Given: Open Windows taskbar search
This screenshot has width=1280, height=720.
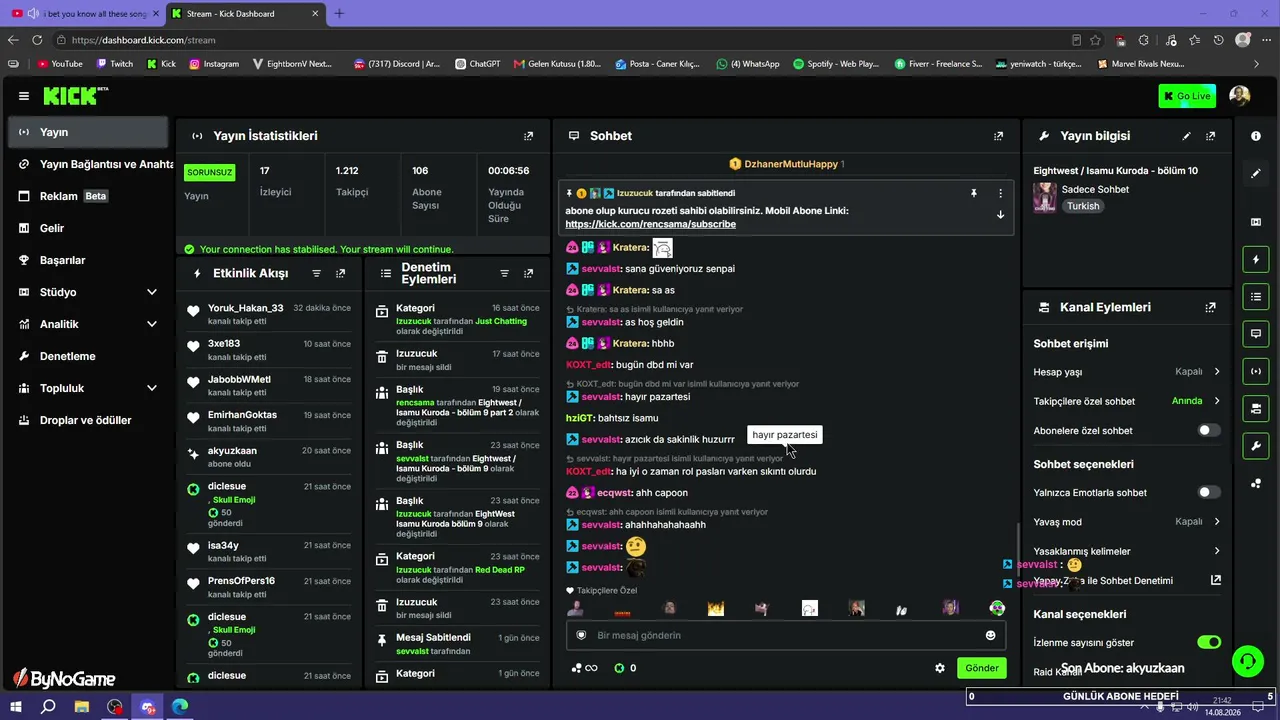Looking at the screenshot, I should point(48,707).
